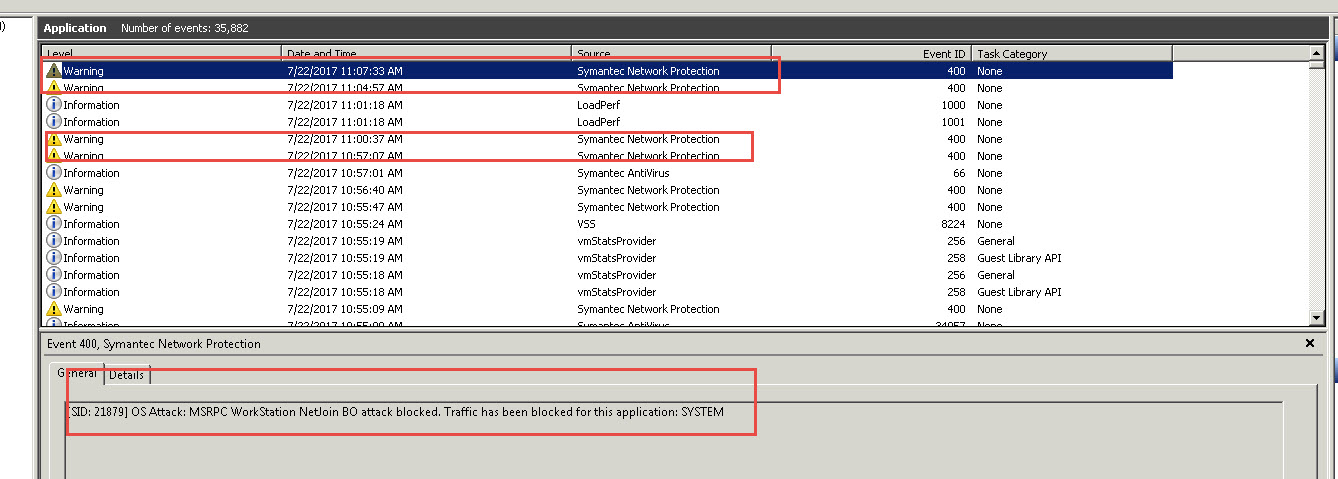The image size is (1338, 479).
Task: Click Event ID 8224 cell
Action: click(953, 224)
